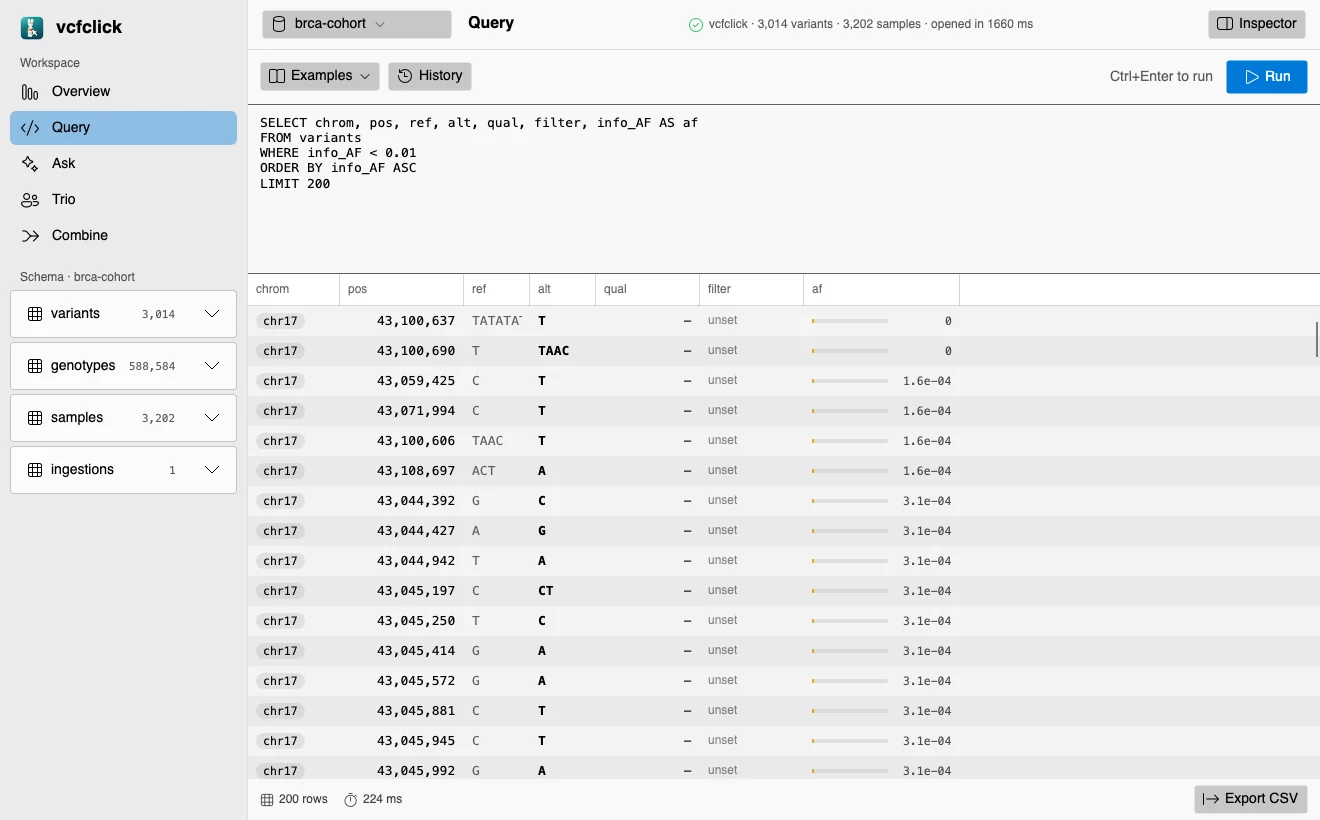
Task: Click the Run play triangle icon
Action: (x=1252, y=77)
